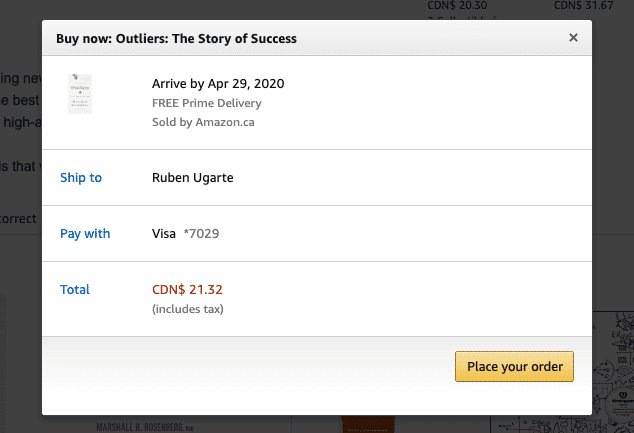Click the illustrated diagram image behind dialog

613,372
